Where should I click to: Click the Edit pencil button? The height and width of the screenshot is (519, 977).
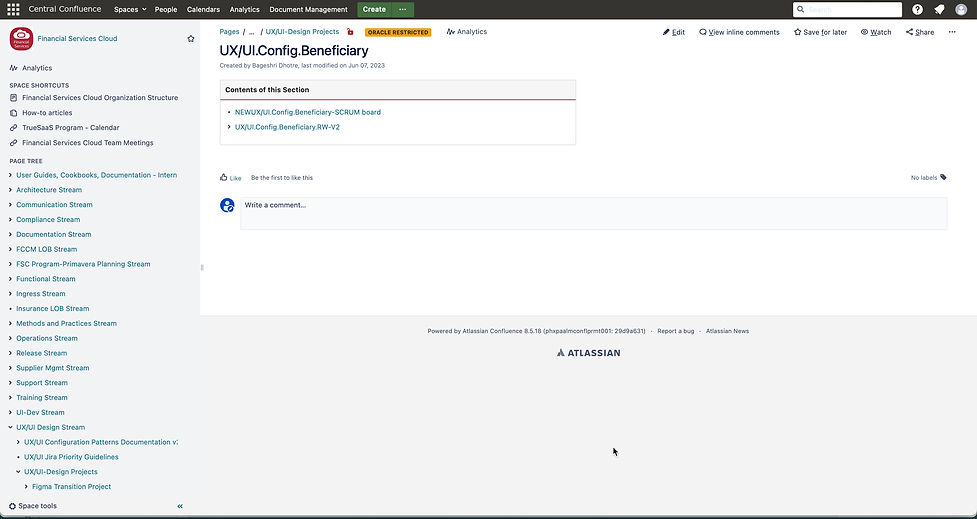[x=674, y=32]
